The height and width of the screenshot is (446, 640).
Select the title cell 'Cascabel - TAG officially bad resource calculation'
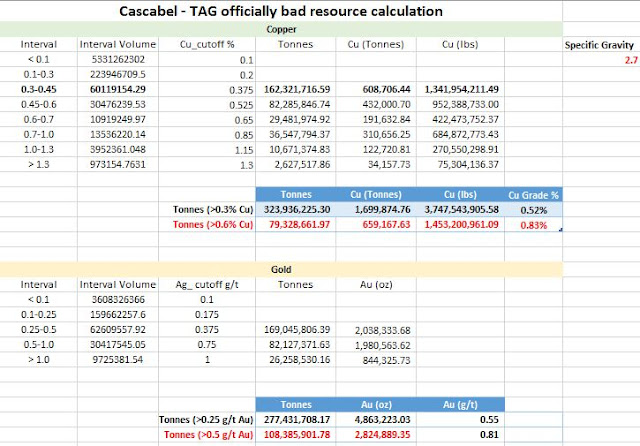[281, 11]
